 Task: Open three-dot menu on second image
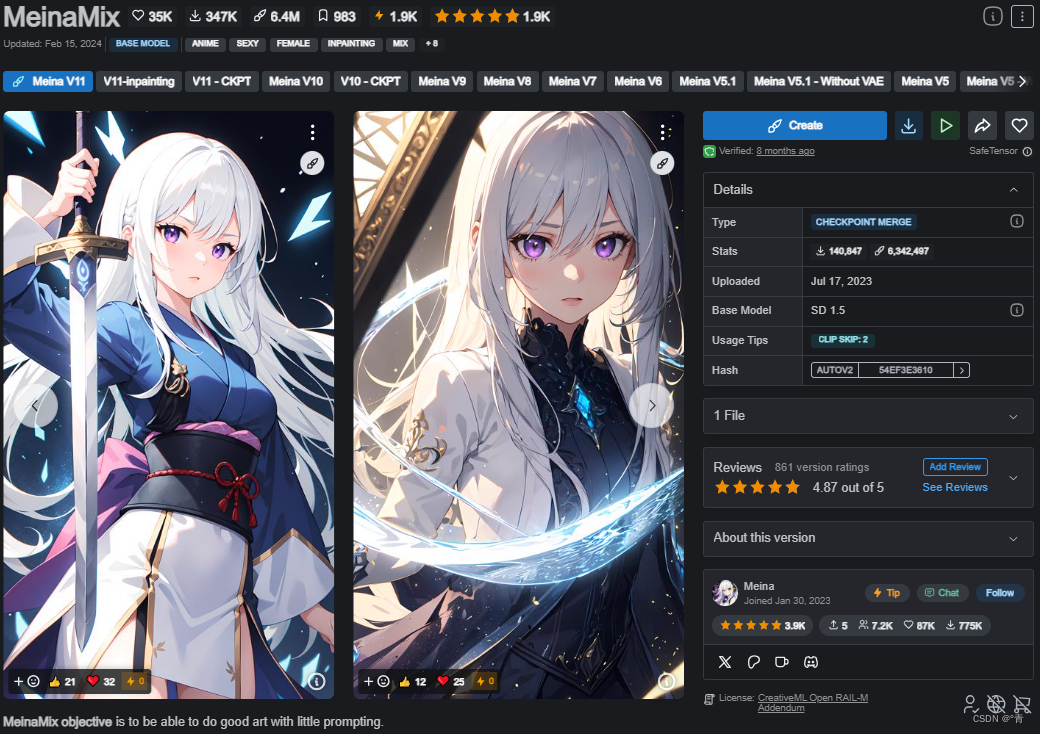[663, 133]
